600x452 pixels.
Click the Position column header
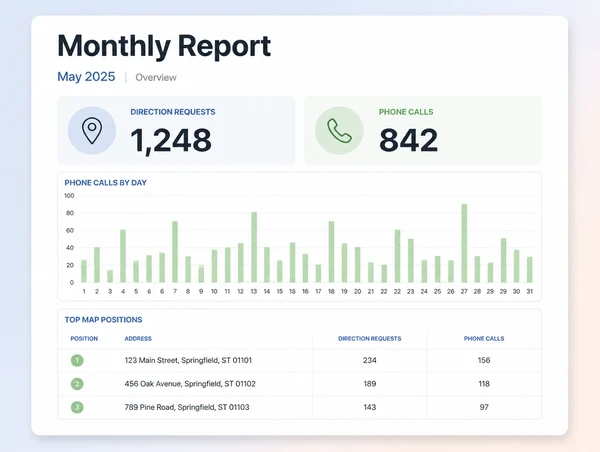click(x=84, y=339)
